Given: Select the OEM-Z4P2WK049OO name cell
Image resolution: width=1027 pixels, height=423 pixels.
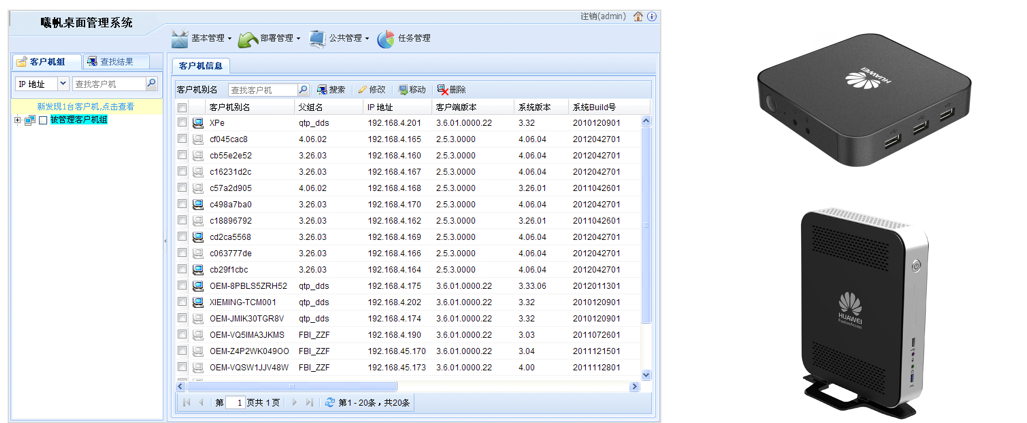Looking at the screenshot, I should [x=249, y=351].
